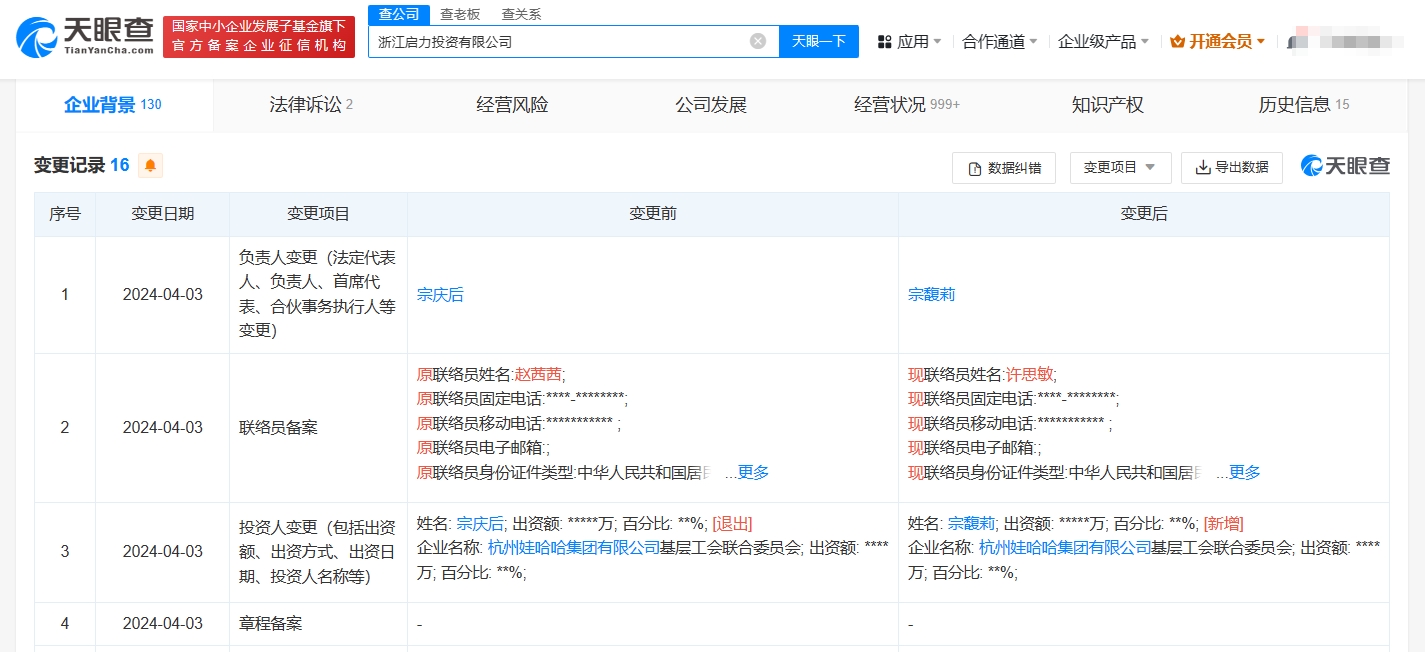Click the 许思敏 contact name
The image size is (1425, 652).
1028,375
